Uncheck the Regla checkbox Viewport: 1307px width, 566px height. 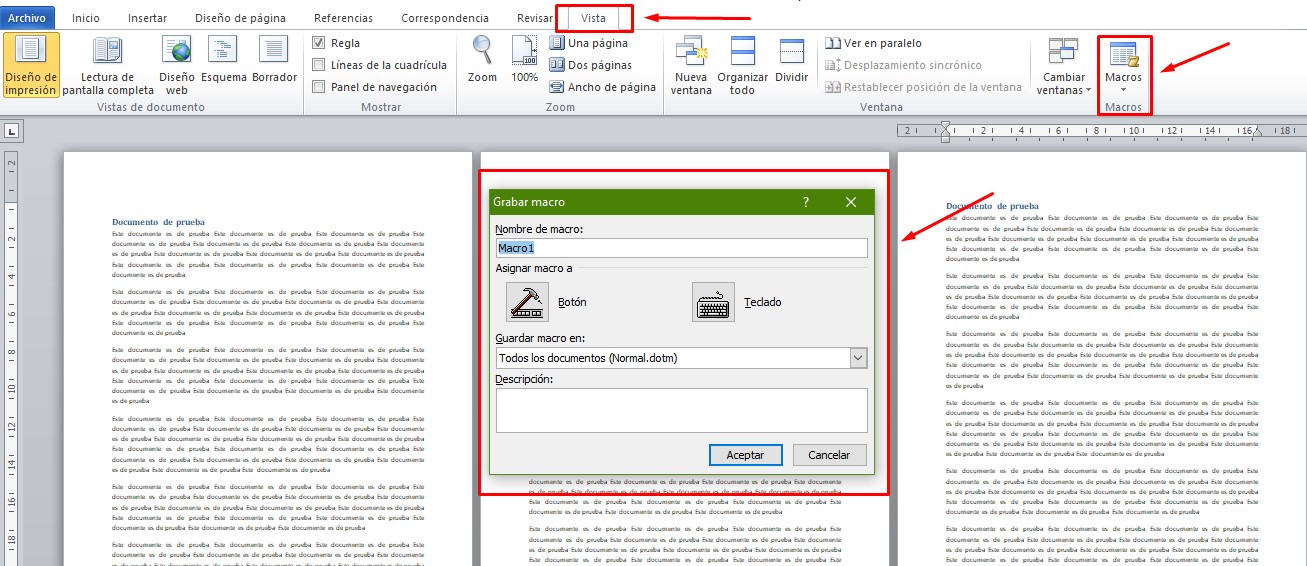pos(318,43)
